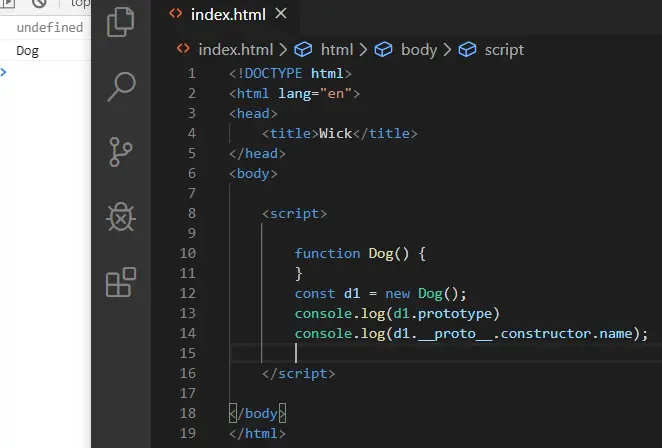Click the lang="en" attribute on line 2
The height and width of the screenshot is (448, 662).
[315, 93]
